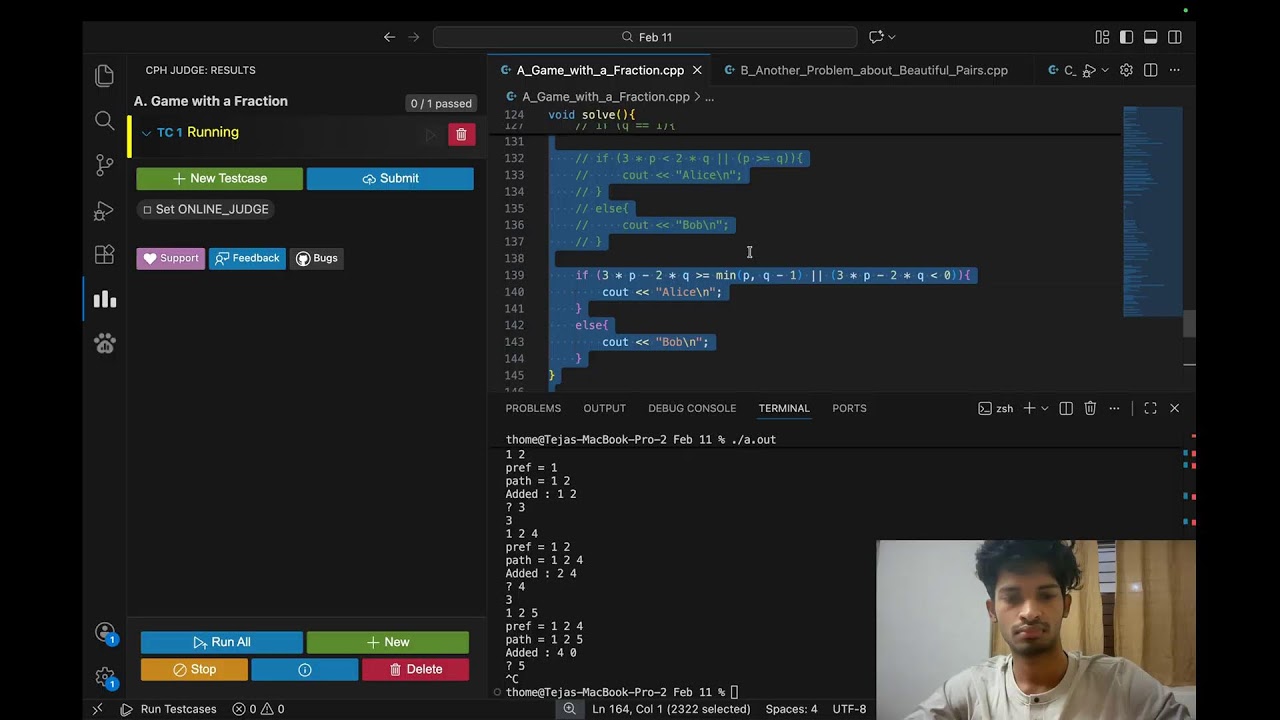
Task: Switch to A_Game_with_a_Fraction.cpp tab
Action: point(599,70)
